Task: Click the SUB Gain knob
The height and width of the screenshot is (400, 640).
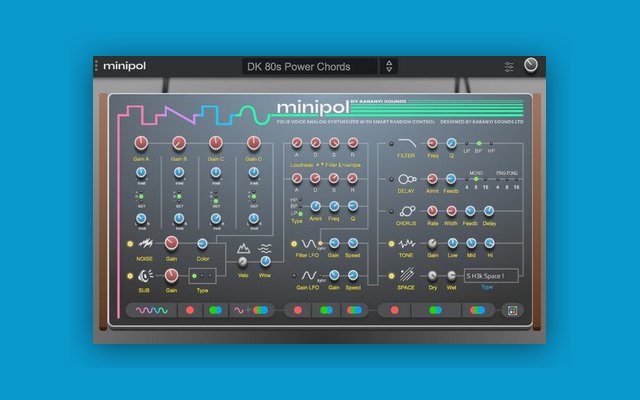Action: pos(171,276)
